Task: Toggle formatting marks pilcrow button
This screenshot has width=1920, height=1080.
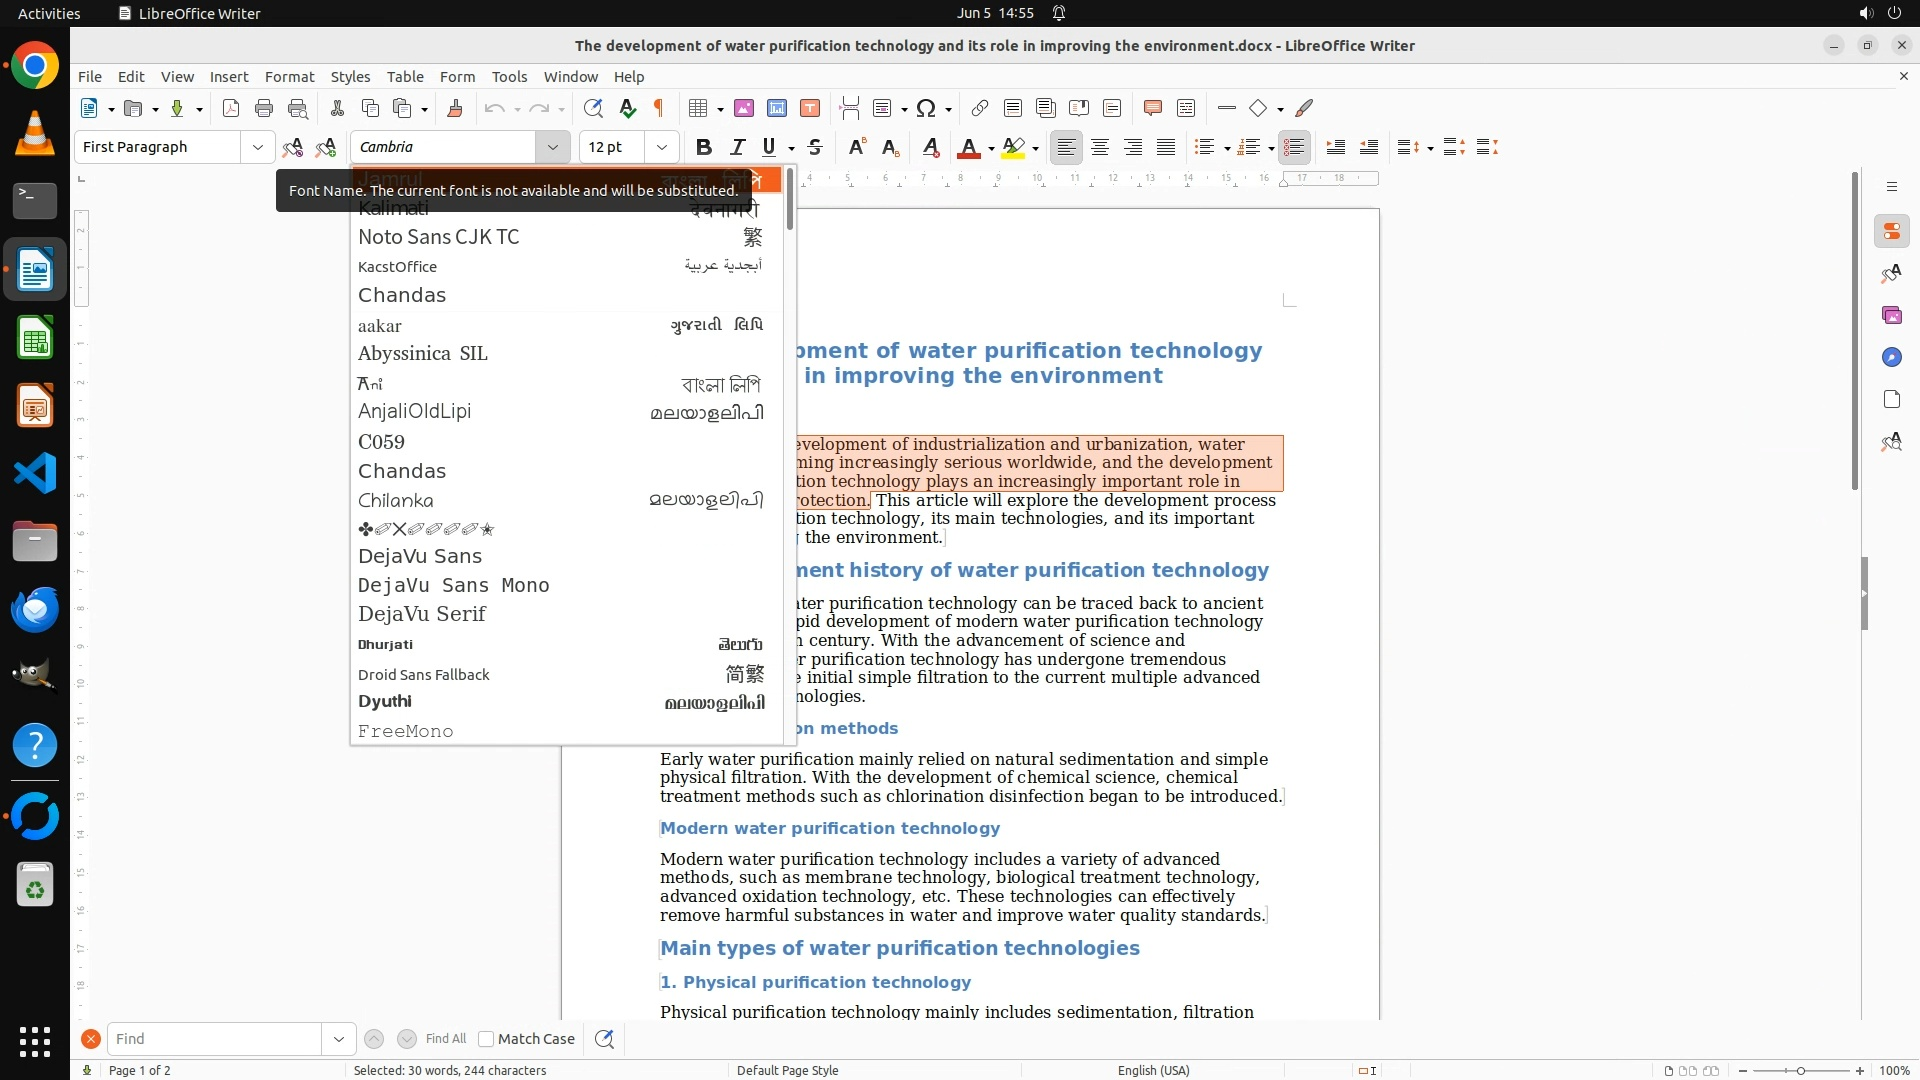Action: pos(659,108)
